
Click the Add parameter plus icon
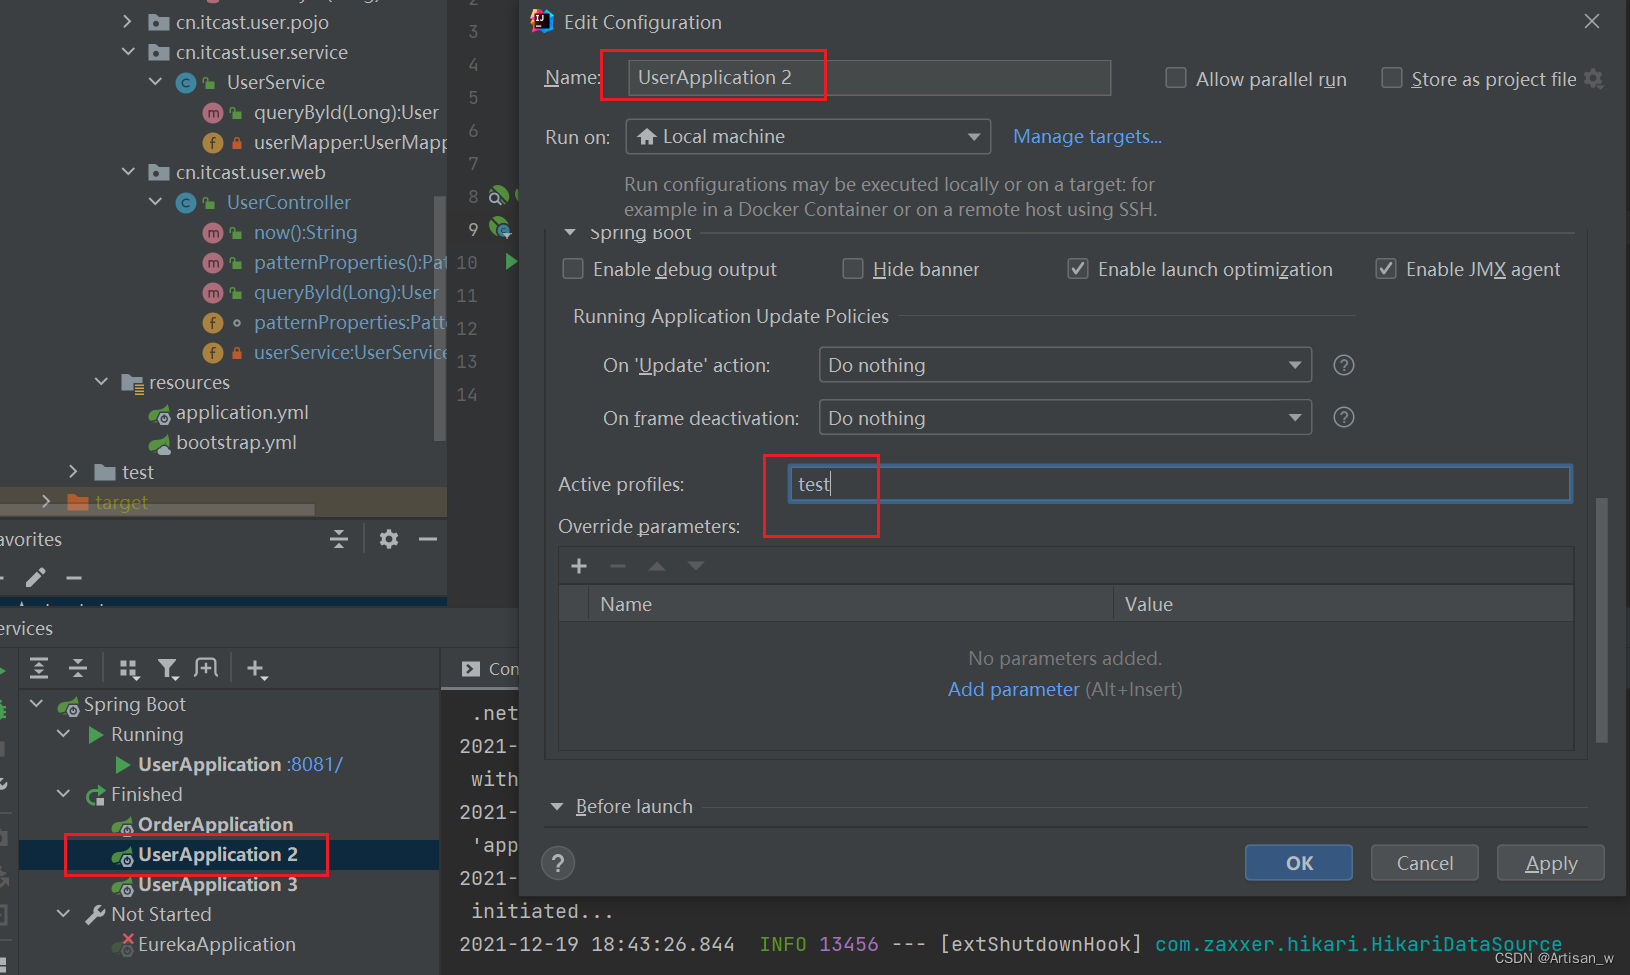coord(579,566)
